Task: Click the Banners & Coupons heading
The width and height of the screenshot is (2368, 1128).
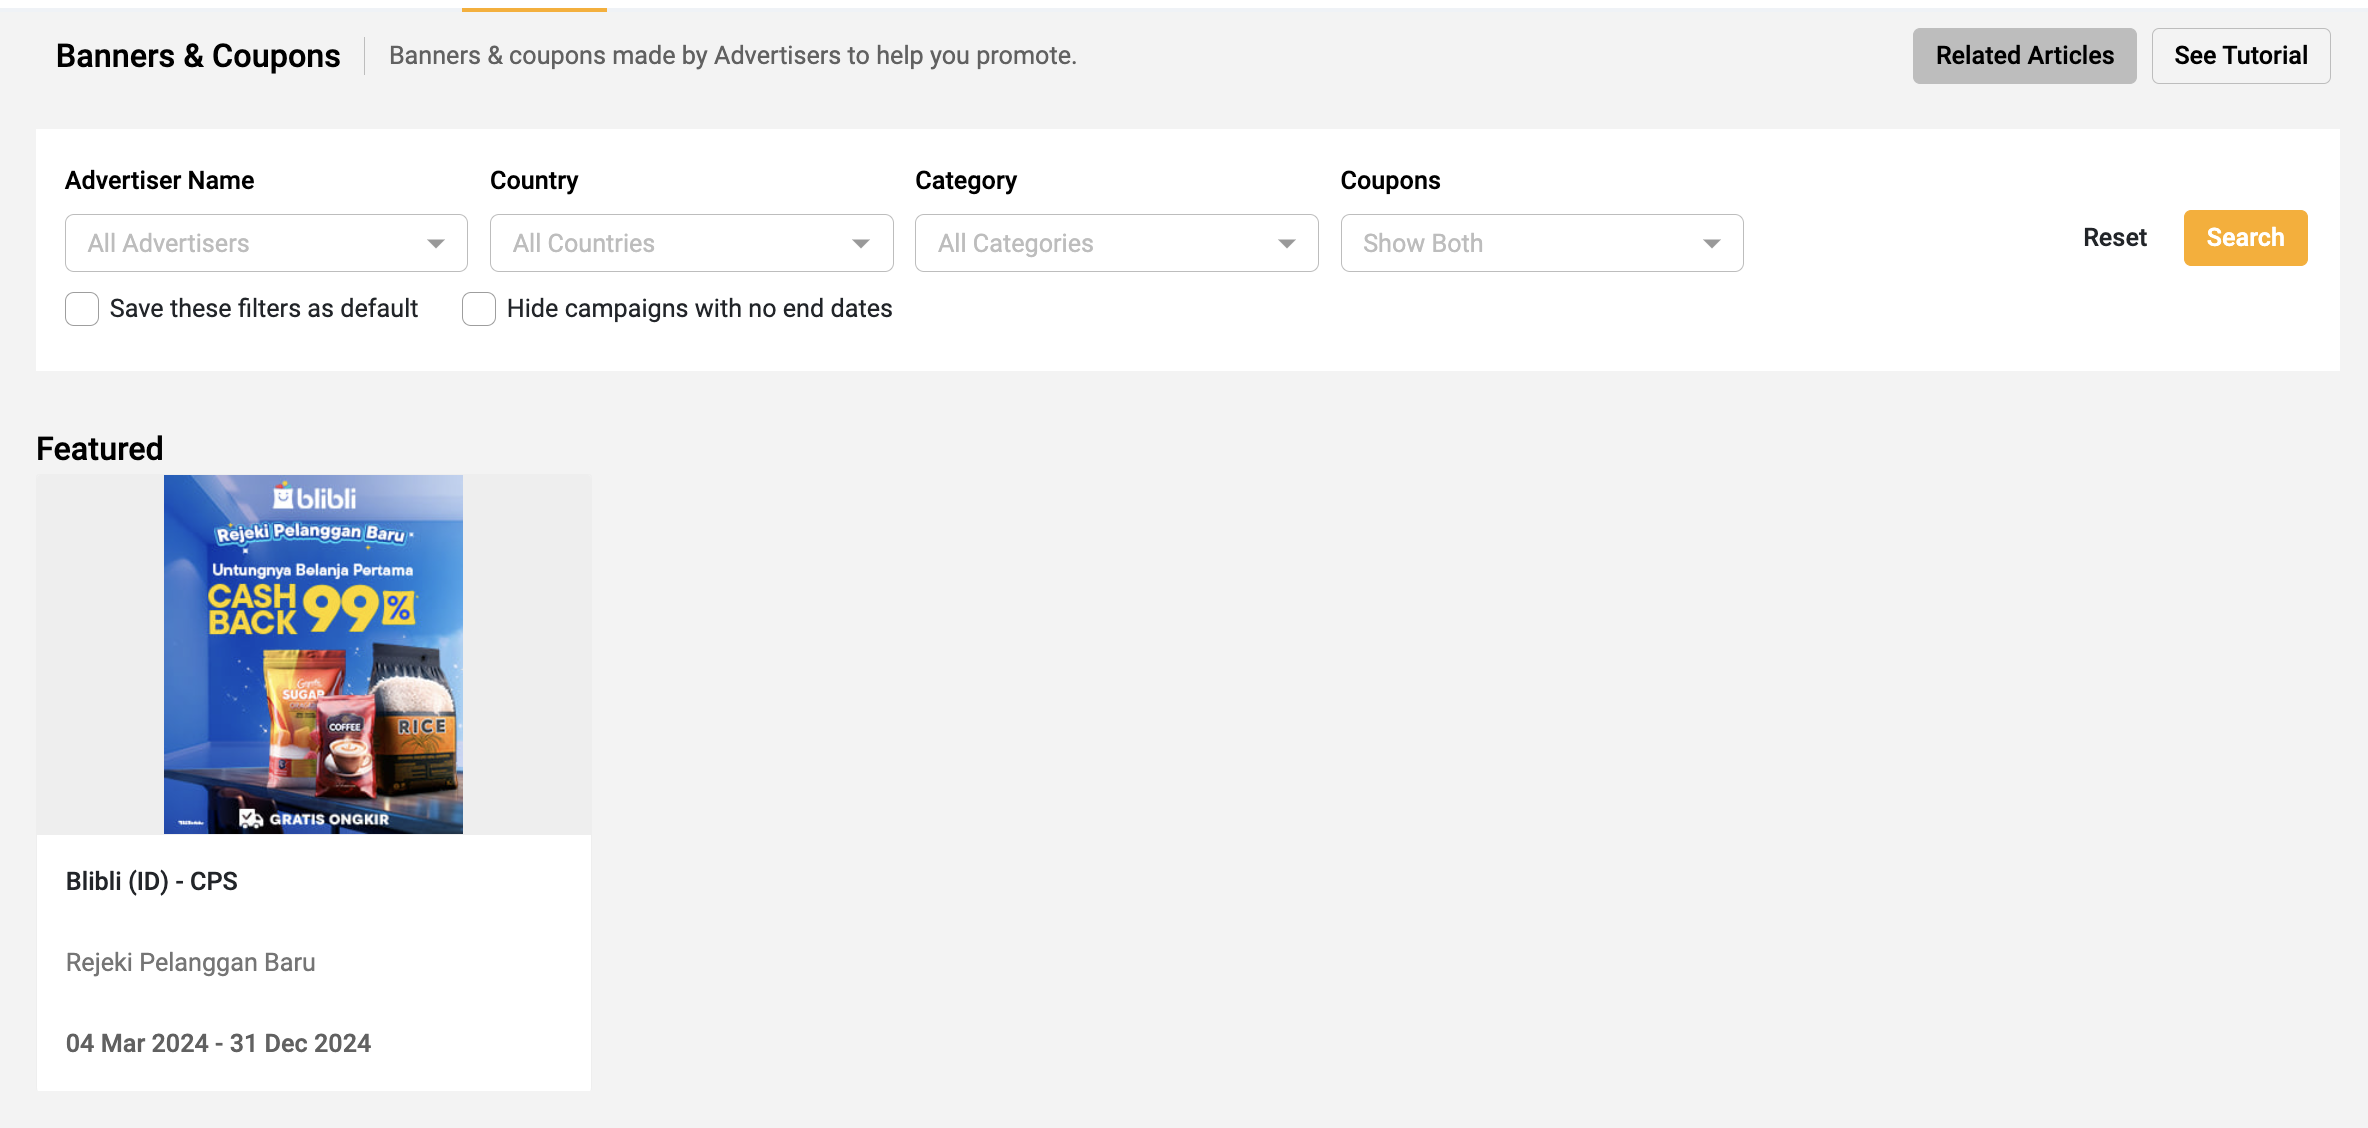Action: 198,56
